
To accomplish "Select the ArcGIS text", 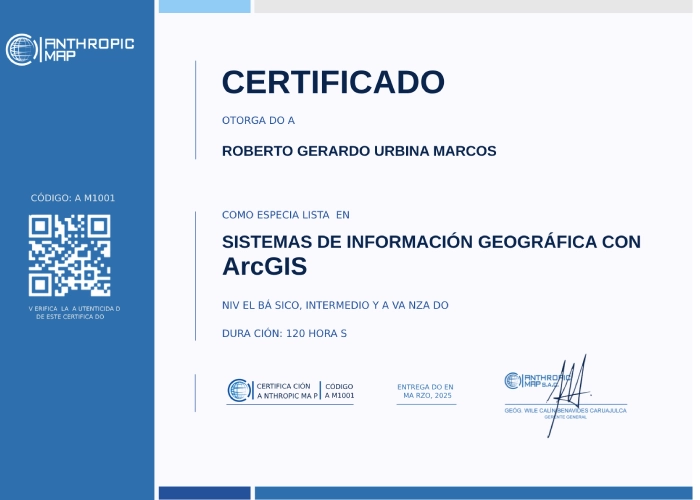I will [264, 268].
